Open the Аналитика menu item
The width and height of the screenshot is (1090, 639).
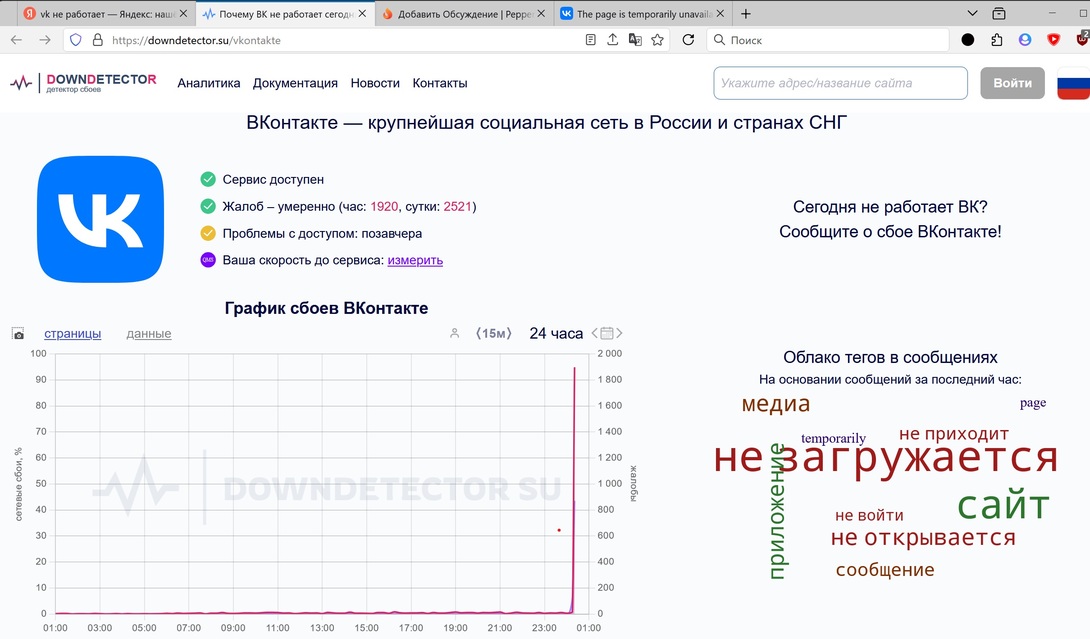coord(209,83)
